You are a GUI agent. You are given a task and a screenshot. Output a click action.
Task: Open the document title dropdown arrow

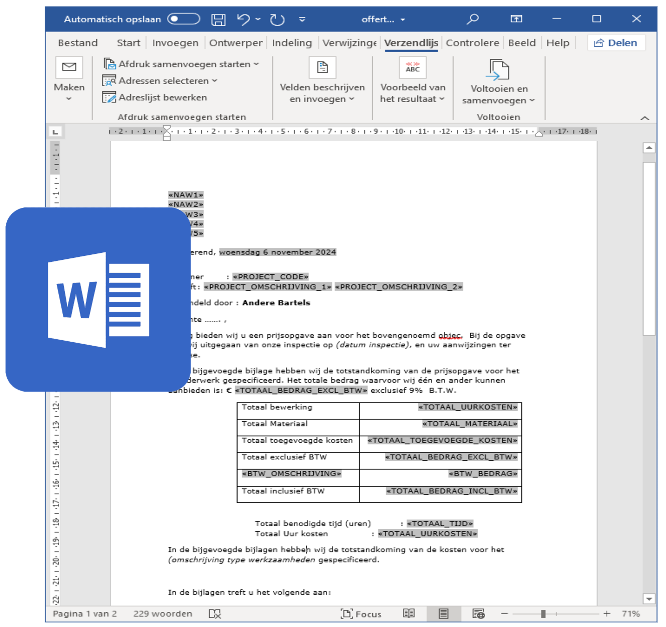403,20
